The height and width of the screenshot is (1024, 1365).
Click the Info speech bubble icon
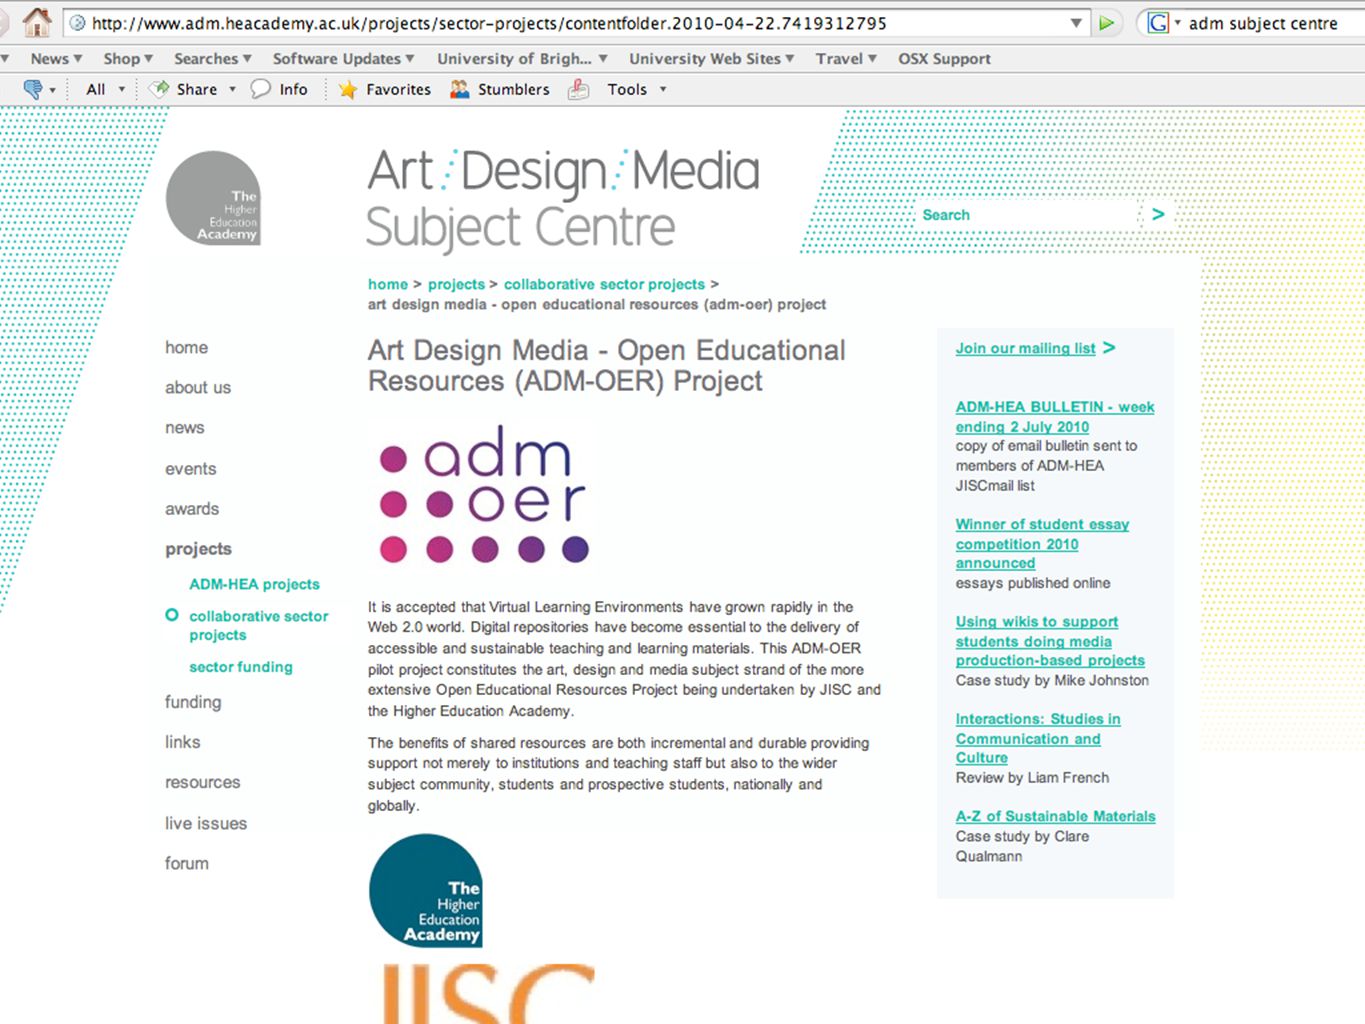coord(261,89)
